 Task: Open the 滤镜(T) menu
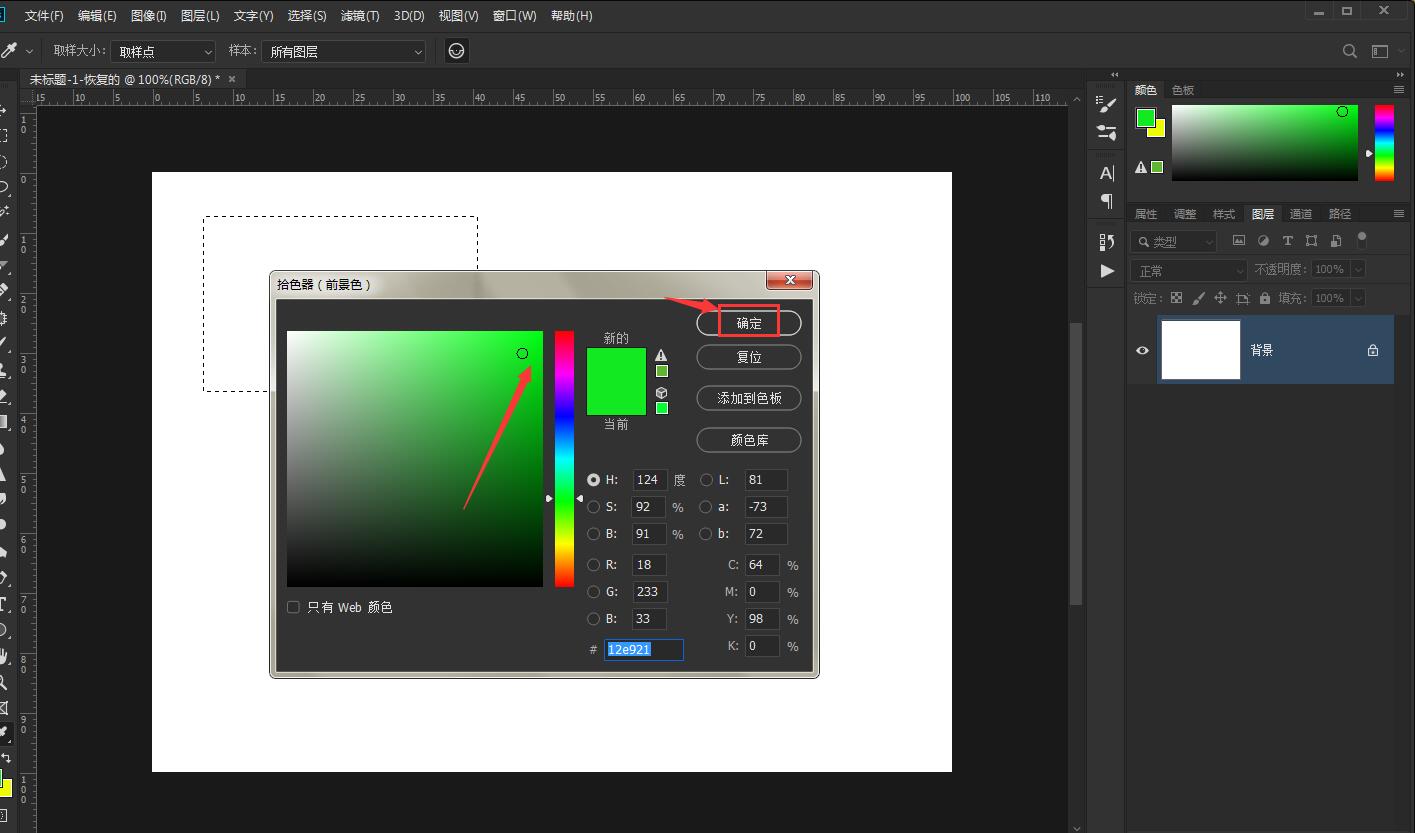[x=360, y=16]
